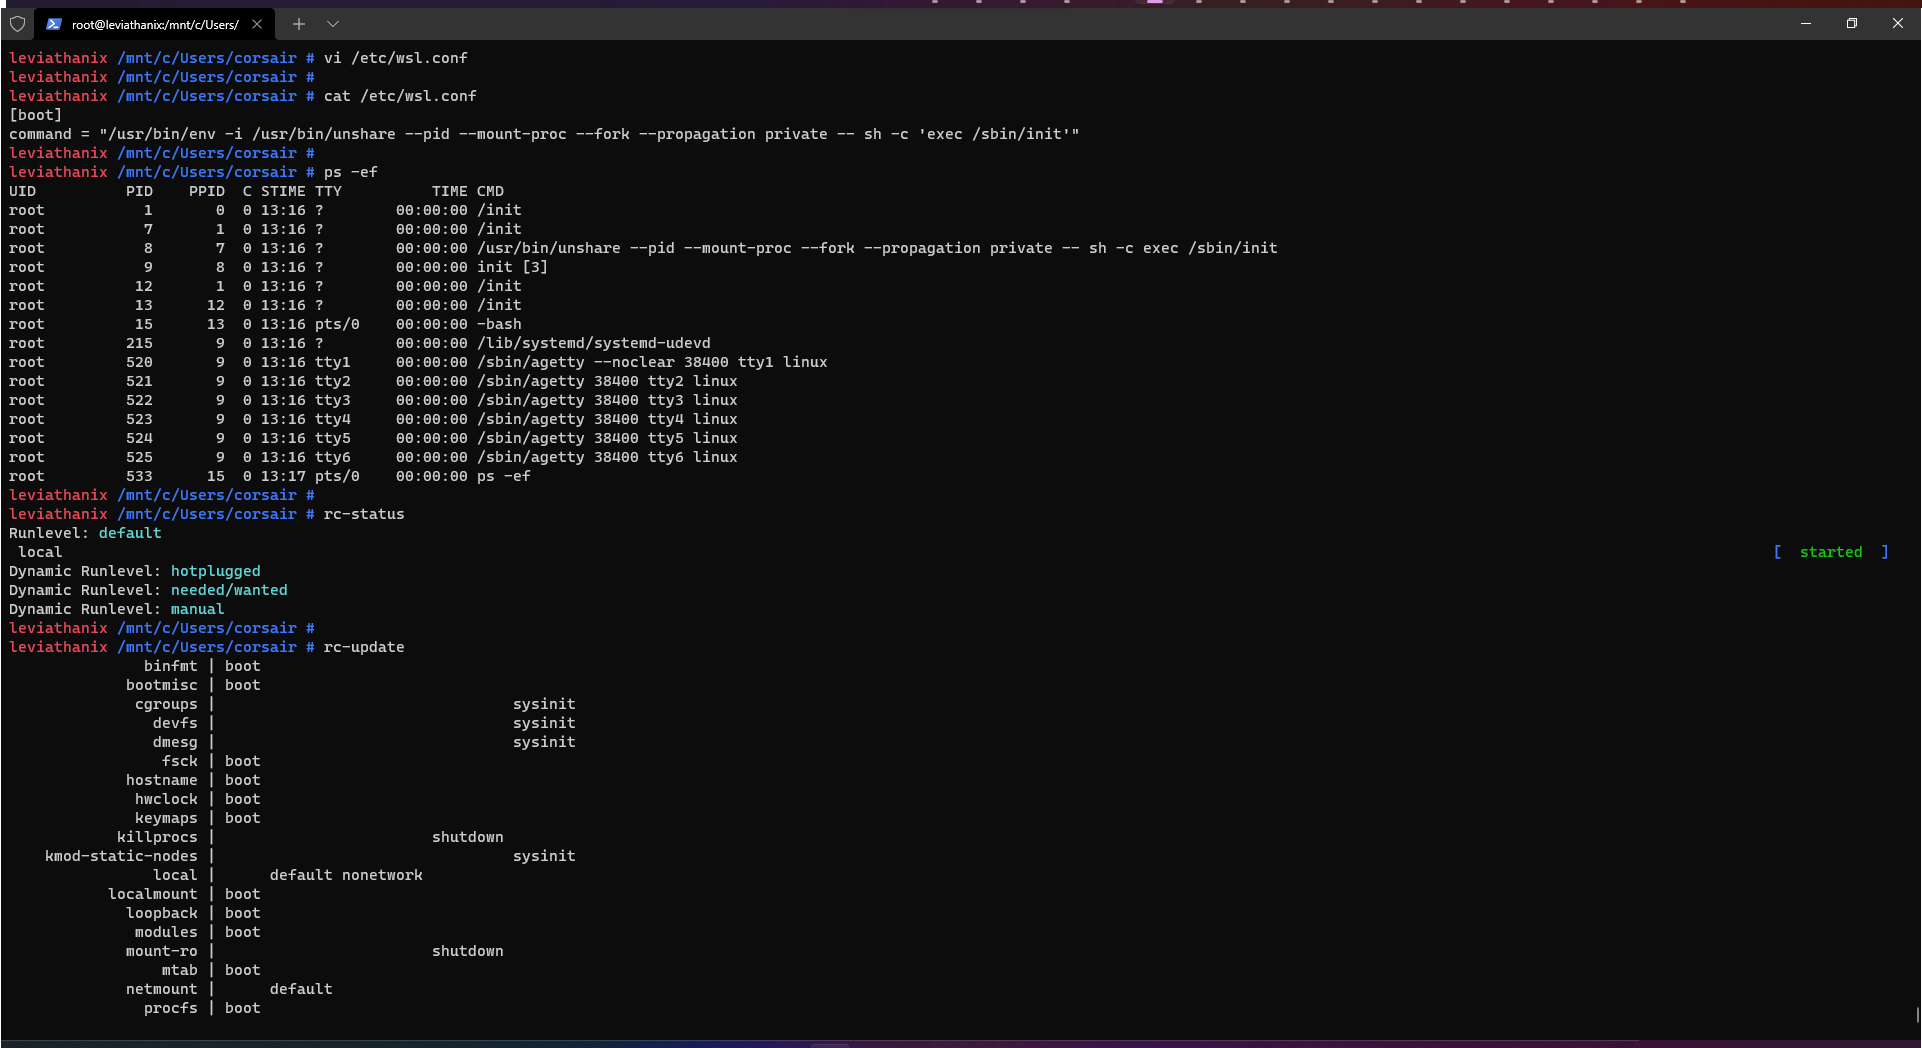1922x1048 pixels.
Task: Open the new tab dropdown chevron
Action: click(333, 23)
